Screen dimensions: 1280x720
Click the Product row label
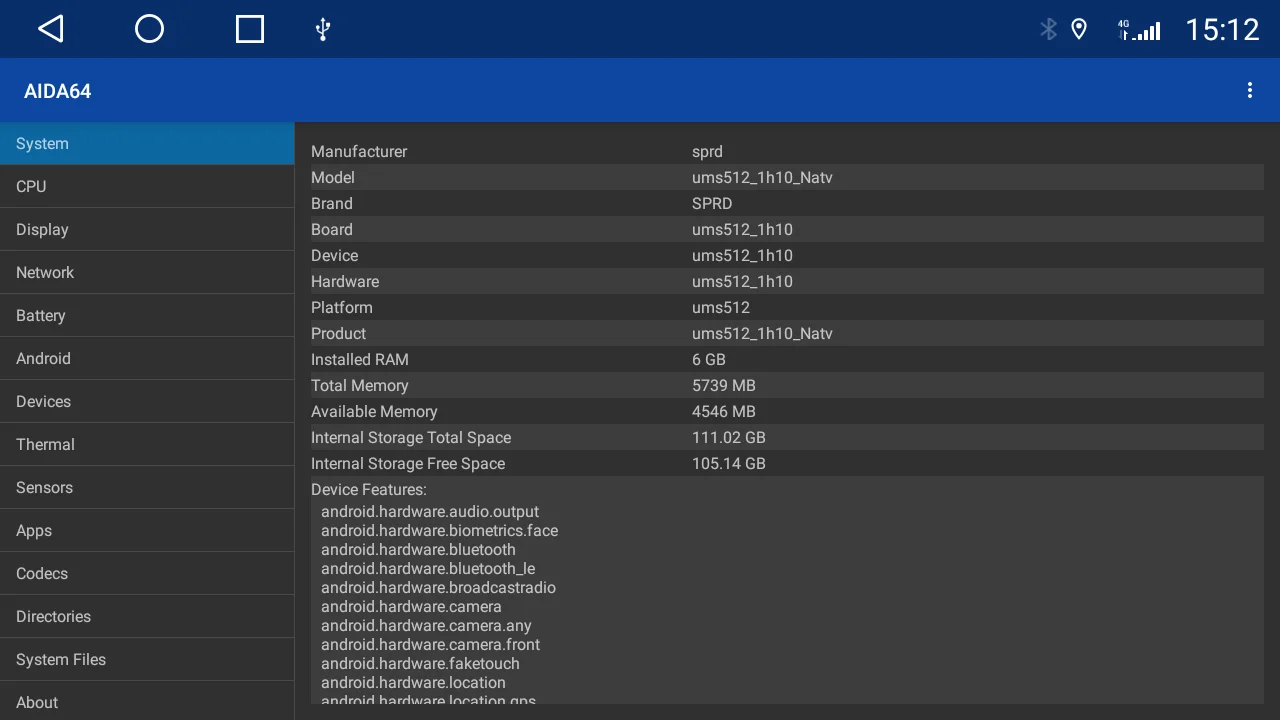[x=338, y=334]
